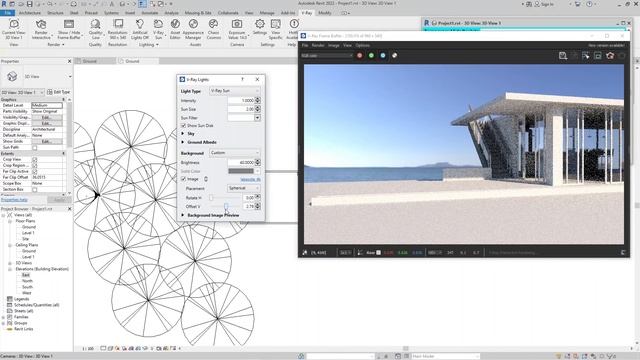The height and width of the screenshot is (360, 640).
Task: Click save image icon in Frame Buffer toolbar
Action: [563, 56]
